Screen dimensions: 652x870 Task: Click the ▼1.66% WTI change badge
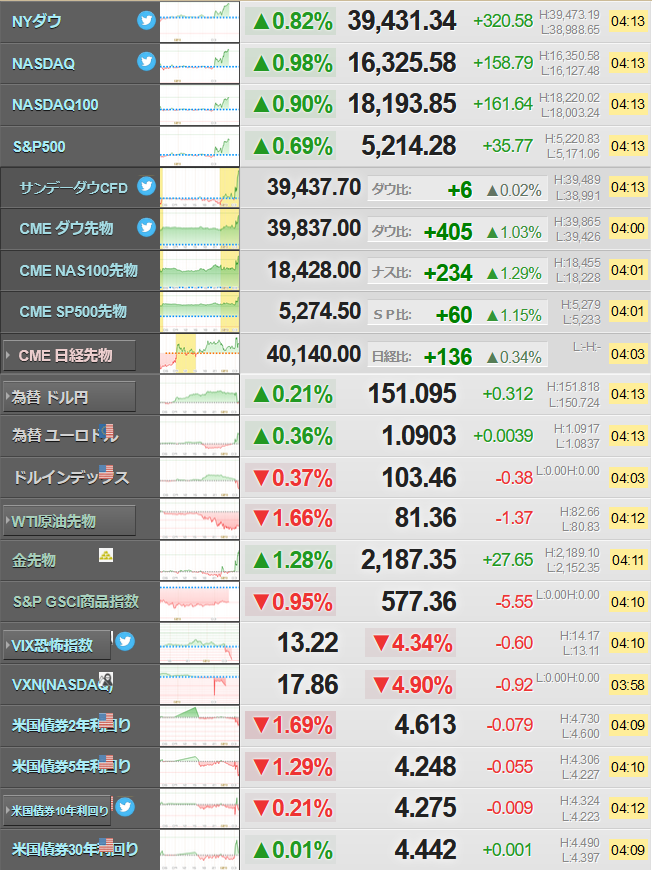tap(291, 518)
